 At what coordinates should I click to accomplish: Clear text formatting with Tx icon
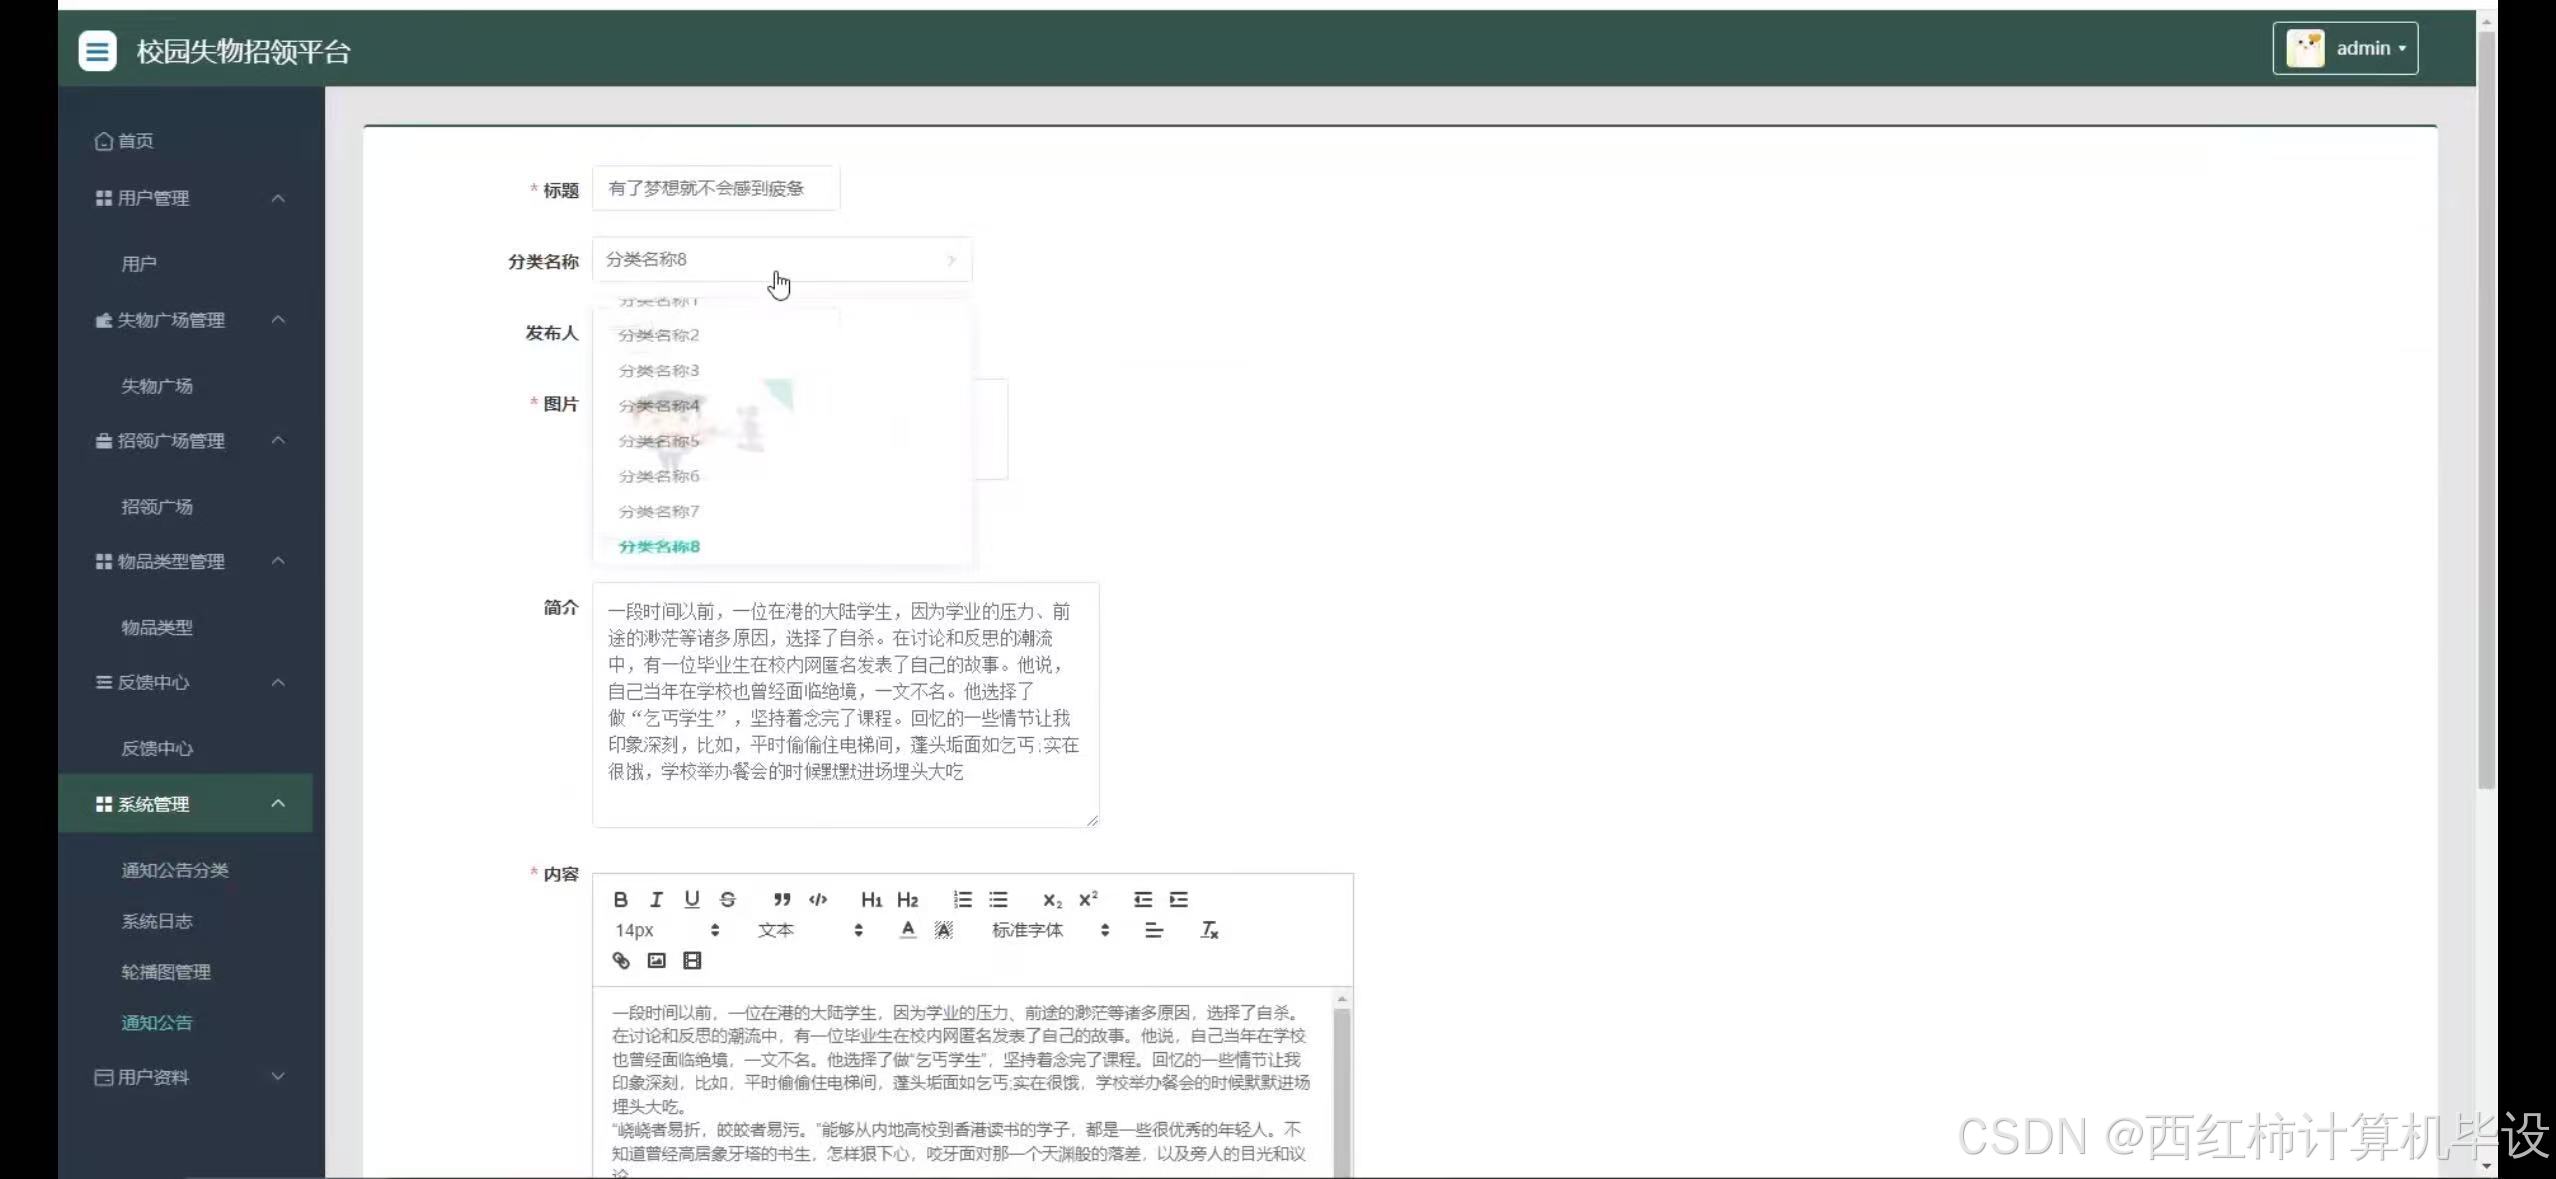1209,930
